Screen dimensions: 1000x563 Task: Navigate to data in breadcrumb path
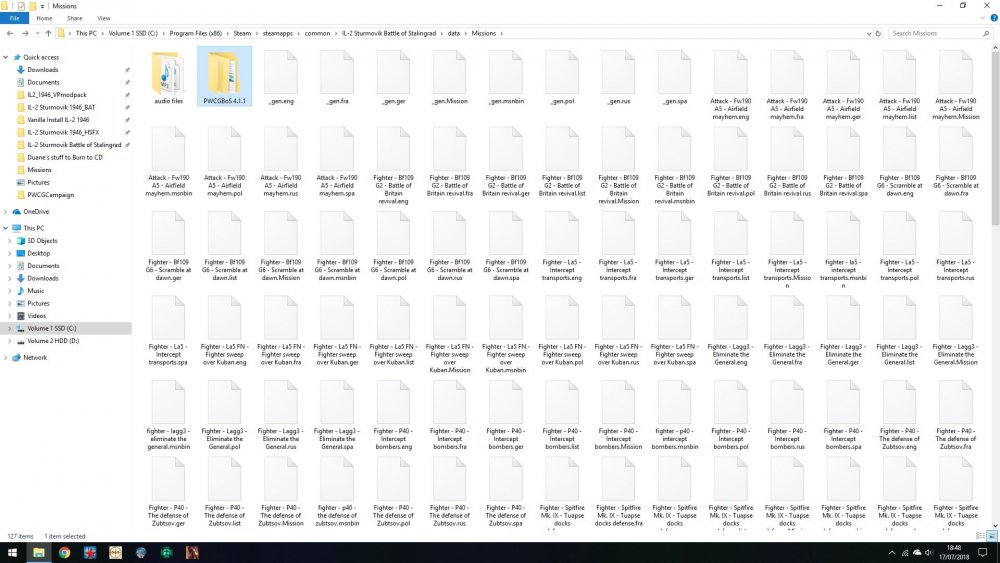click(453, 33)
